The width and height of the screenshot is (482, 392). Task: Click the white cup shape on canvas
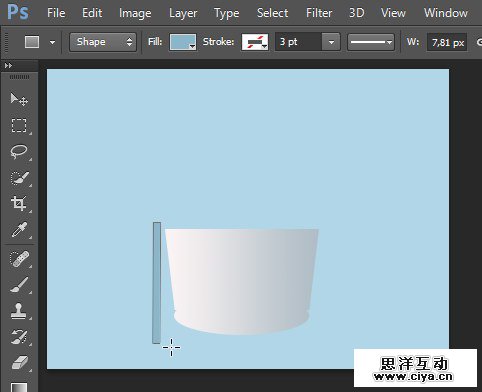[x=242, y=281]
